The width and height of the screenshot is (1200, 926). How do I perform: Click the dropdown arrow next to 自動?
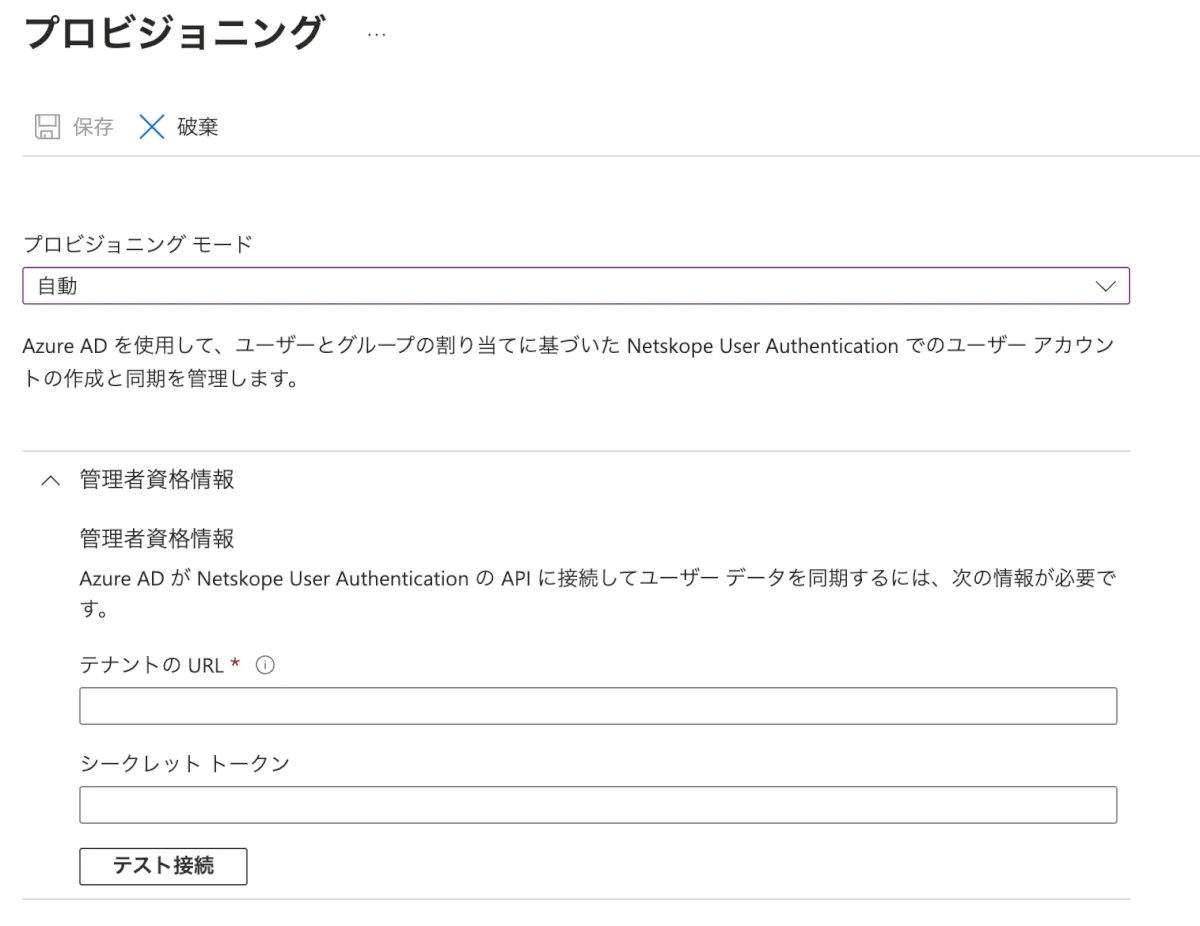(1105, 286)
